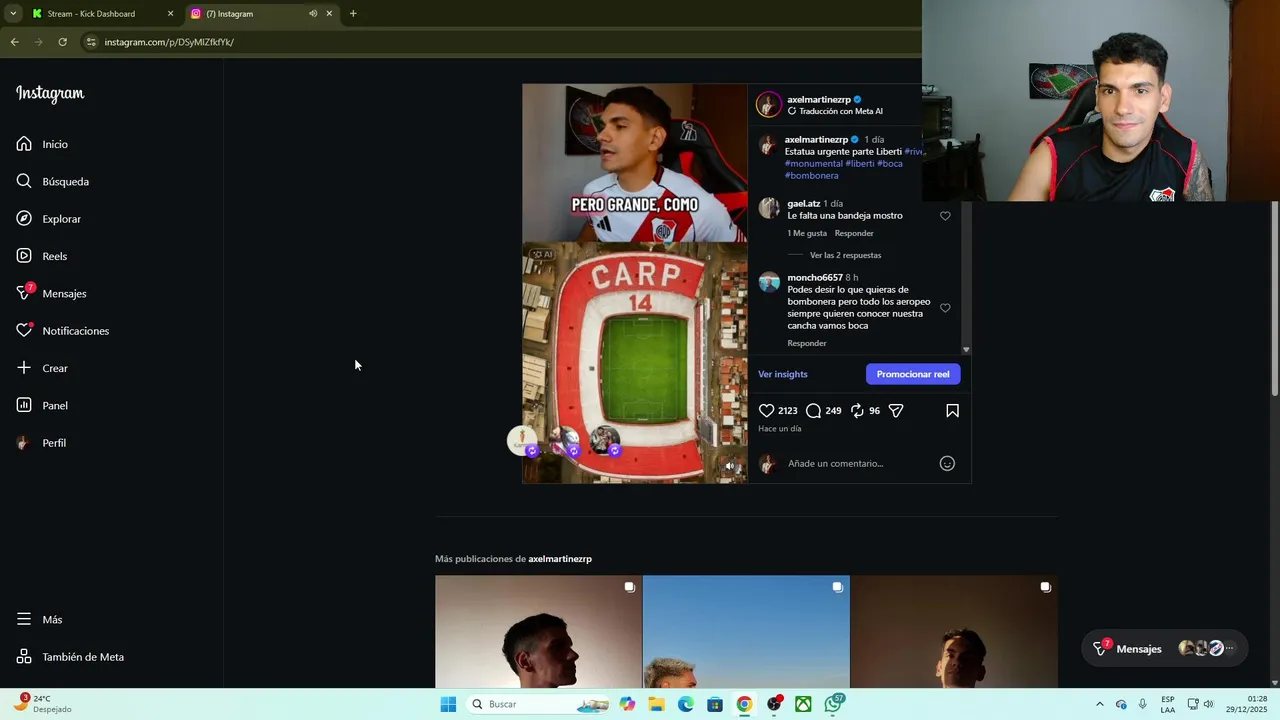This screenshot has height=720, width=1280.
Task: Go to Perfil in the sidebar
Action: pos(41,443)
